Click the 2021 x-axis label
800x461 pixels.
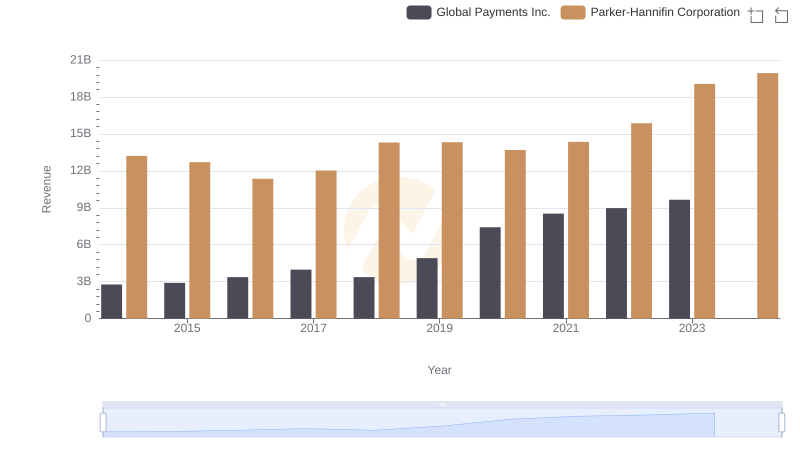pyautogui.click(x=566, y=328)
